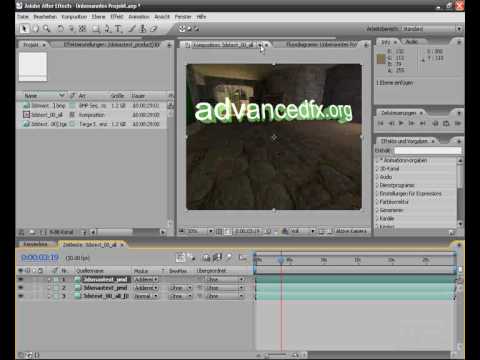Switch to the Renderliste tab
Viewport: 480px width, 360px height.
35,245
